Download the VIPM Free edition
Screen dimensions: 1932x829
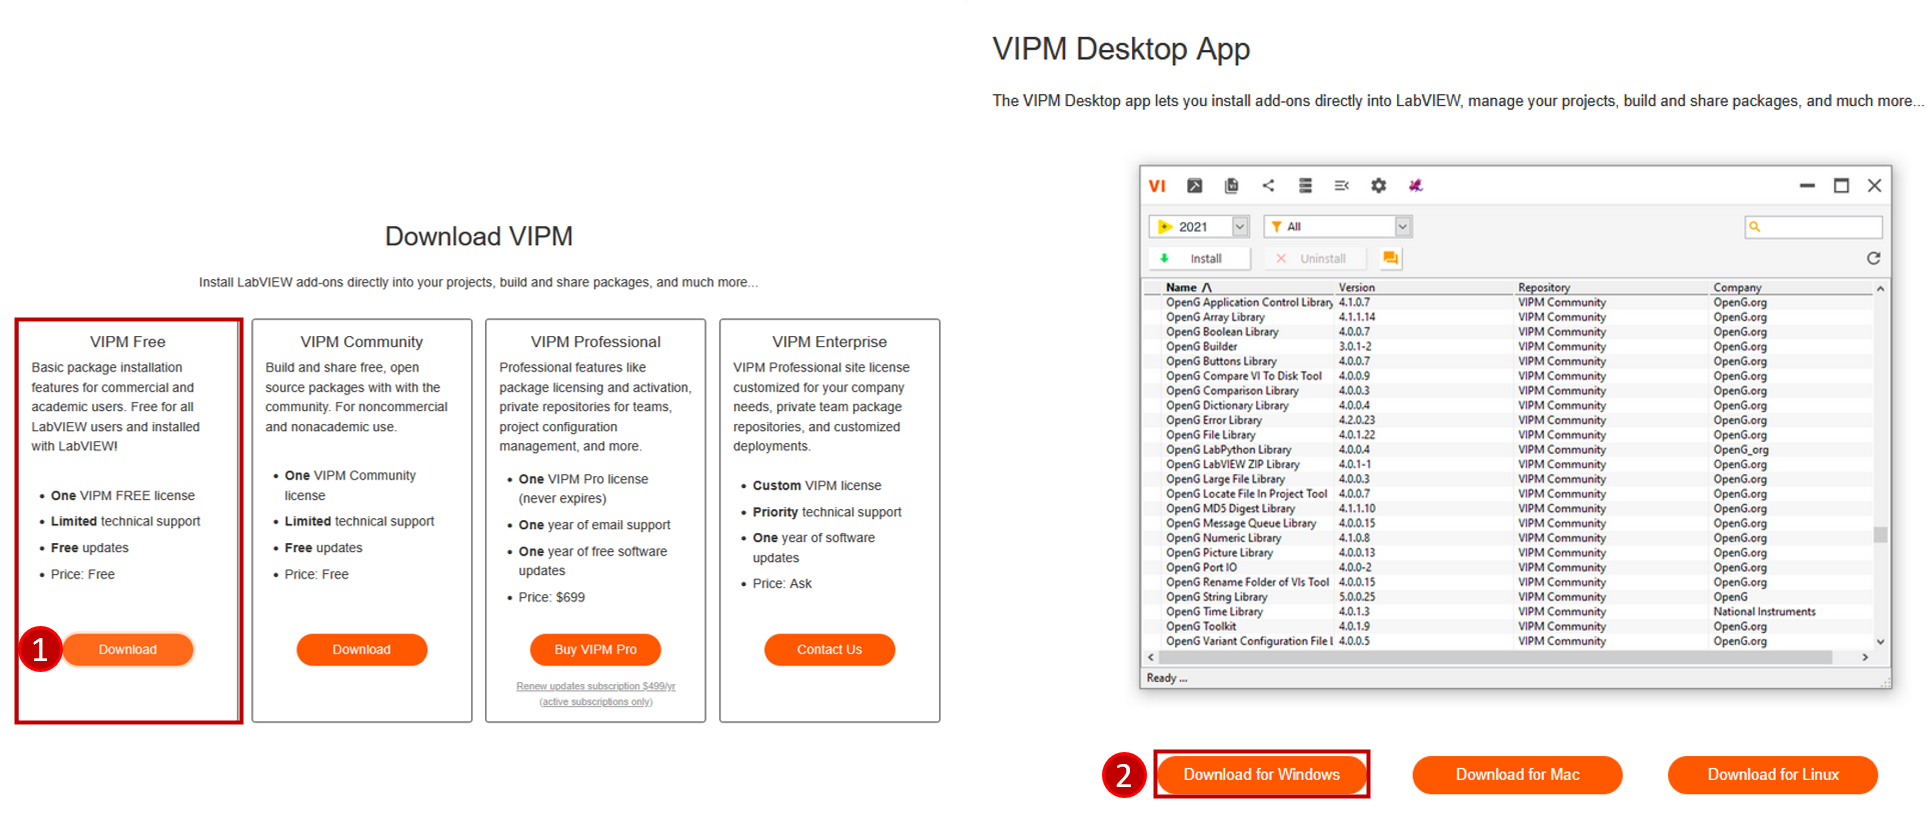(128, 650)
